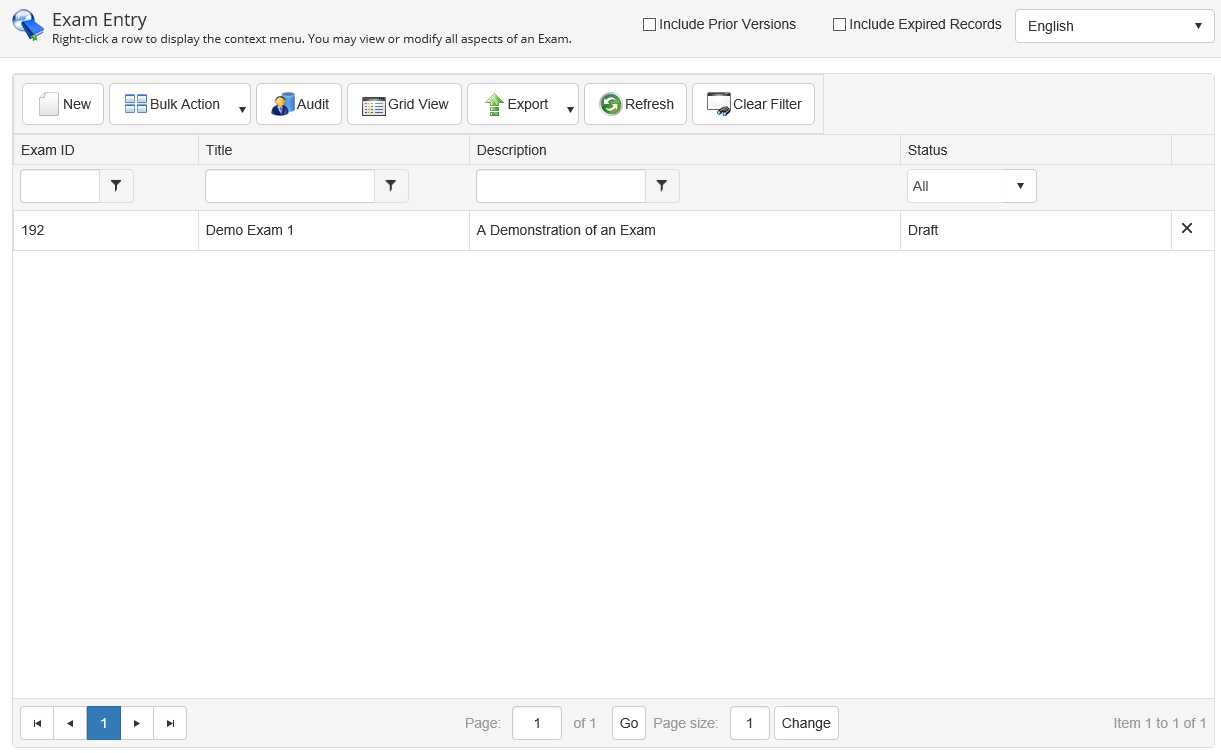The width and height of the screenshot is (1221, 753).
Task: Open filter options for Description column
Action: click(x=662, y=186)
